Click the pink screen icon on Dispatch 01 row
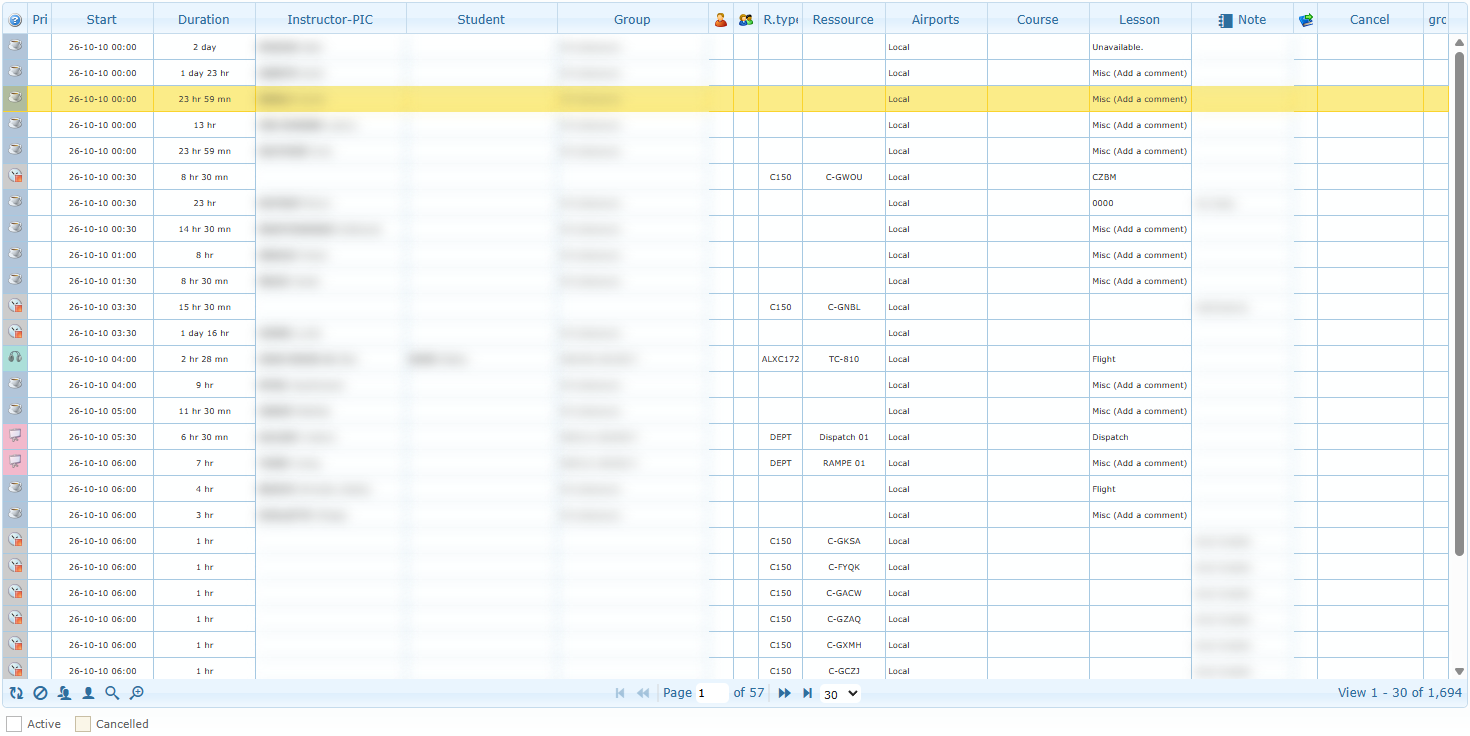The image size is (1470, 736). point(15,437)
